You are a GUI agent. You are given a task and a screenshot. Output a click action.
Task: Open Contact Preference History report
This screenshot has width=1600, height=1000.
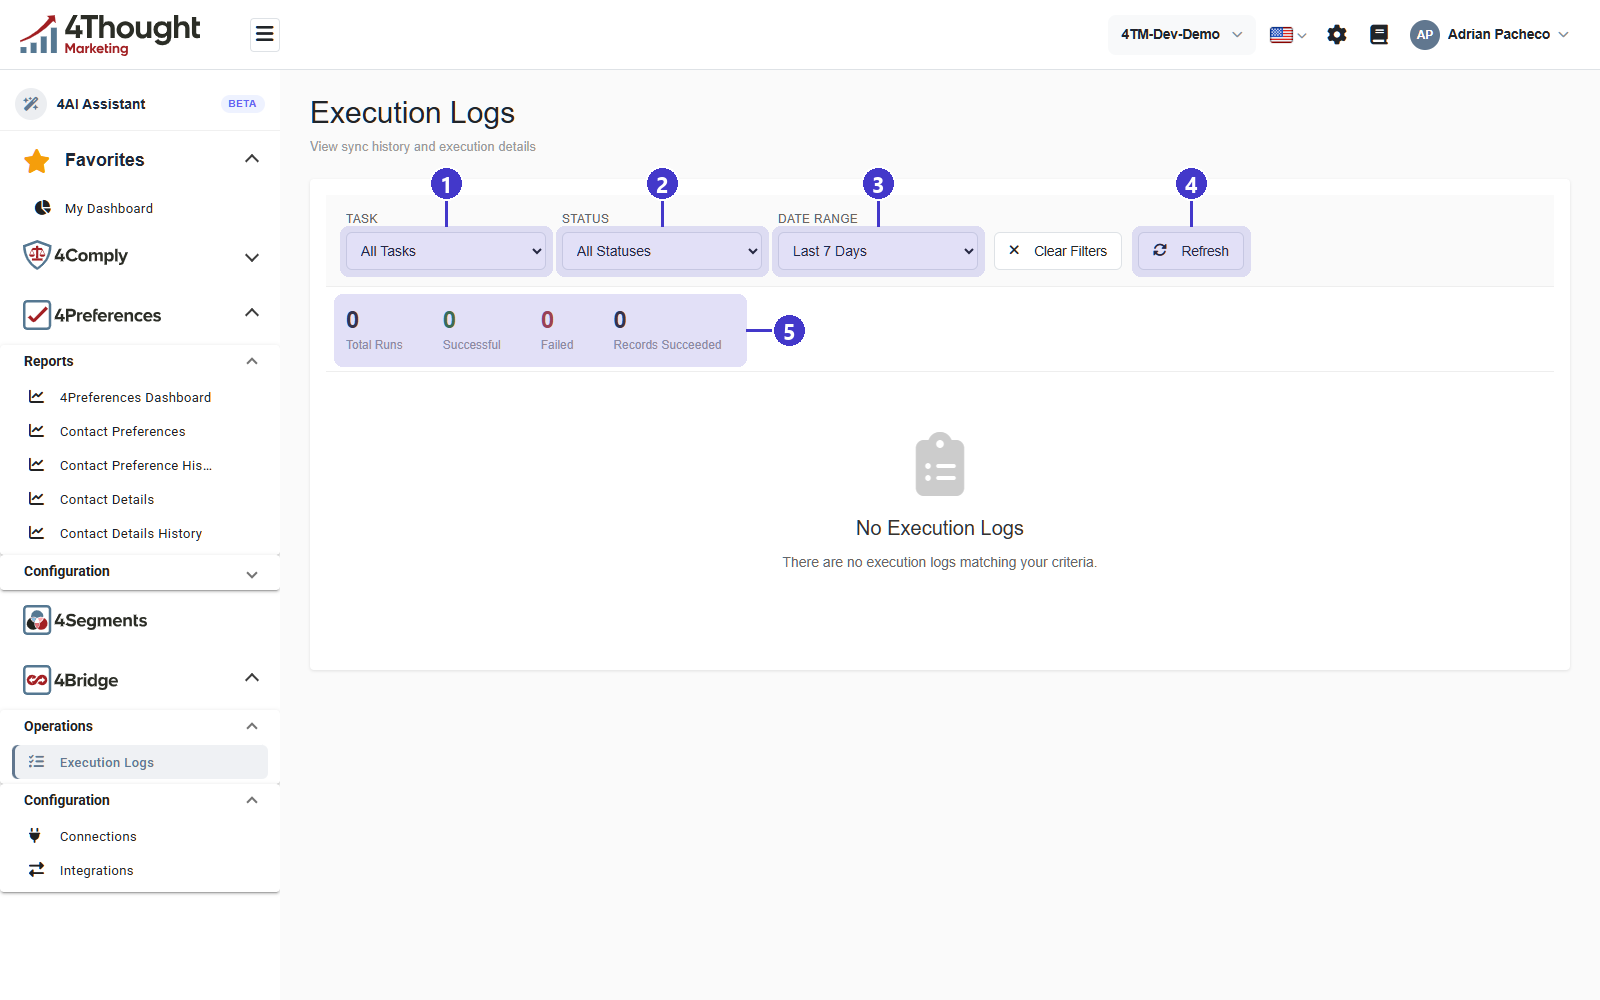(x=136, y=465)
